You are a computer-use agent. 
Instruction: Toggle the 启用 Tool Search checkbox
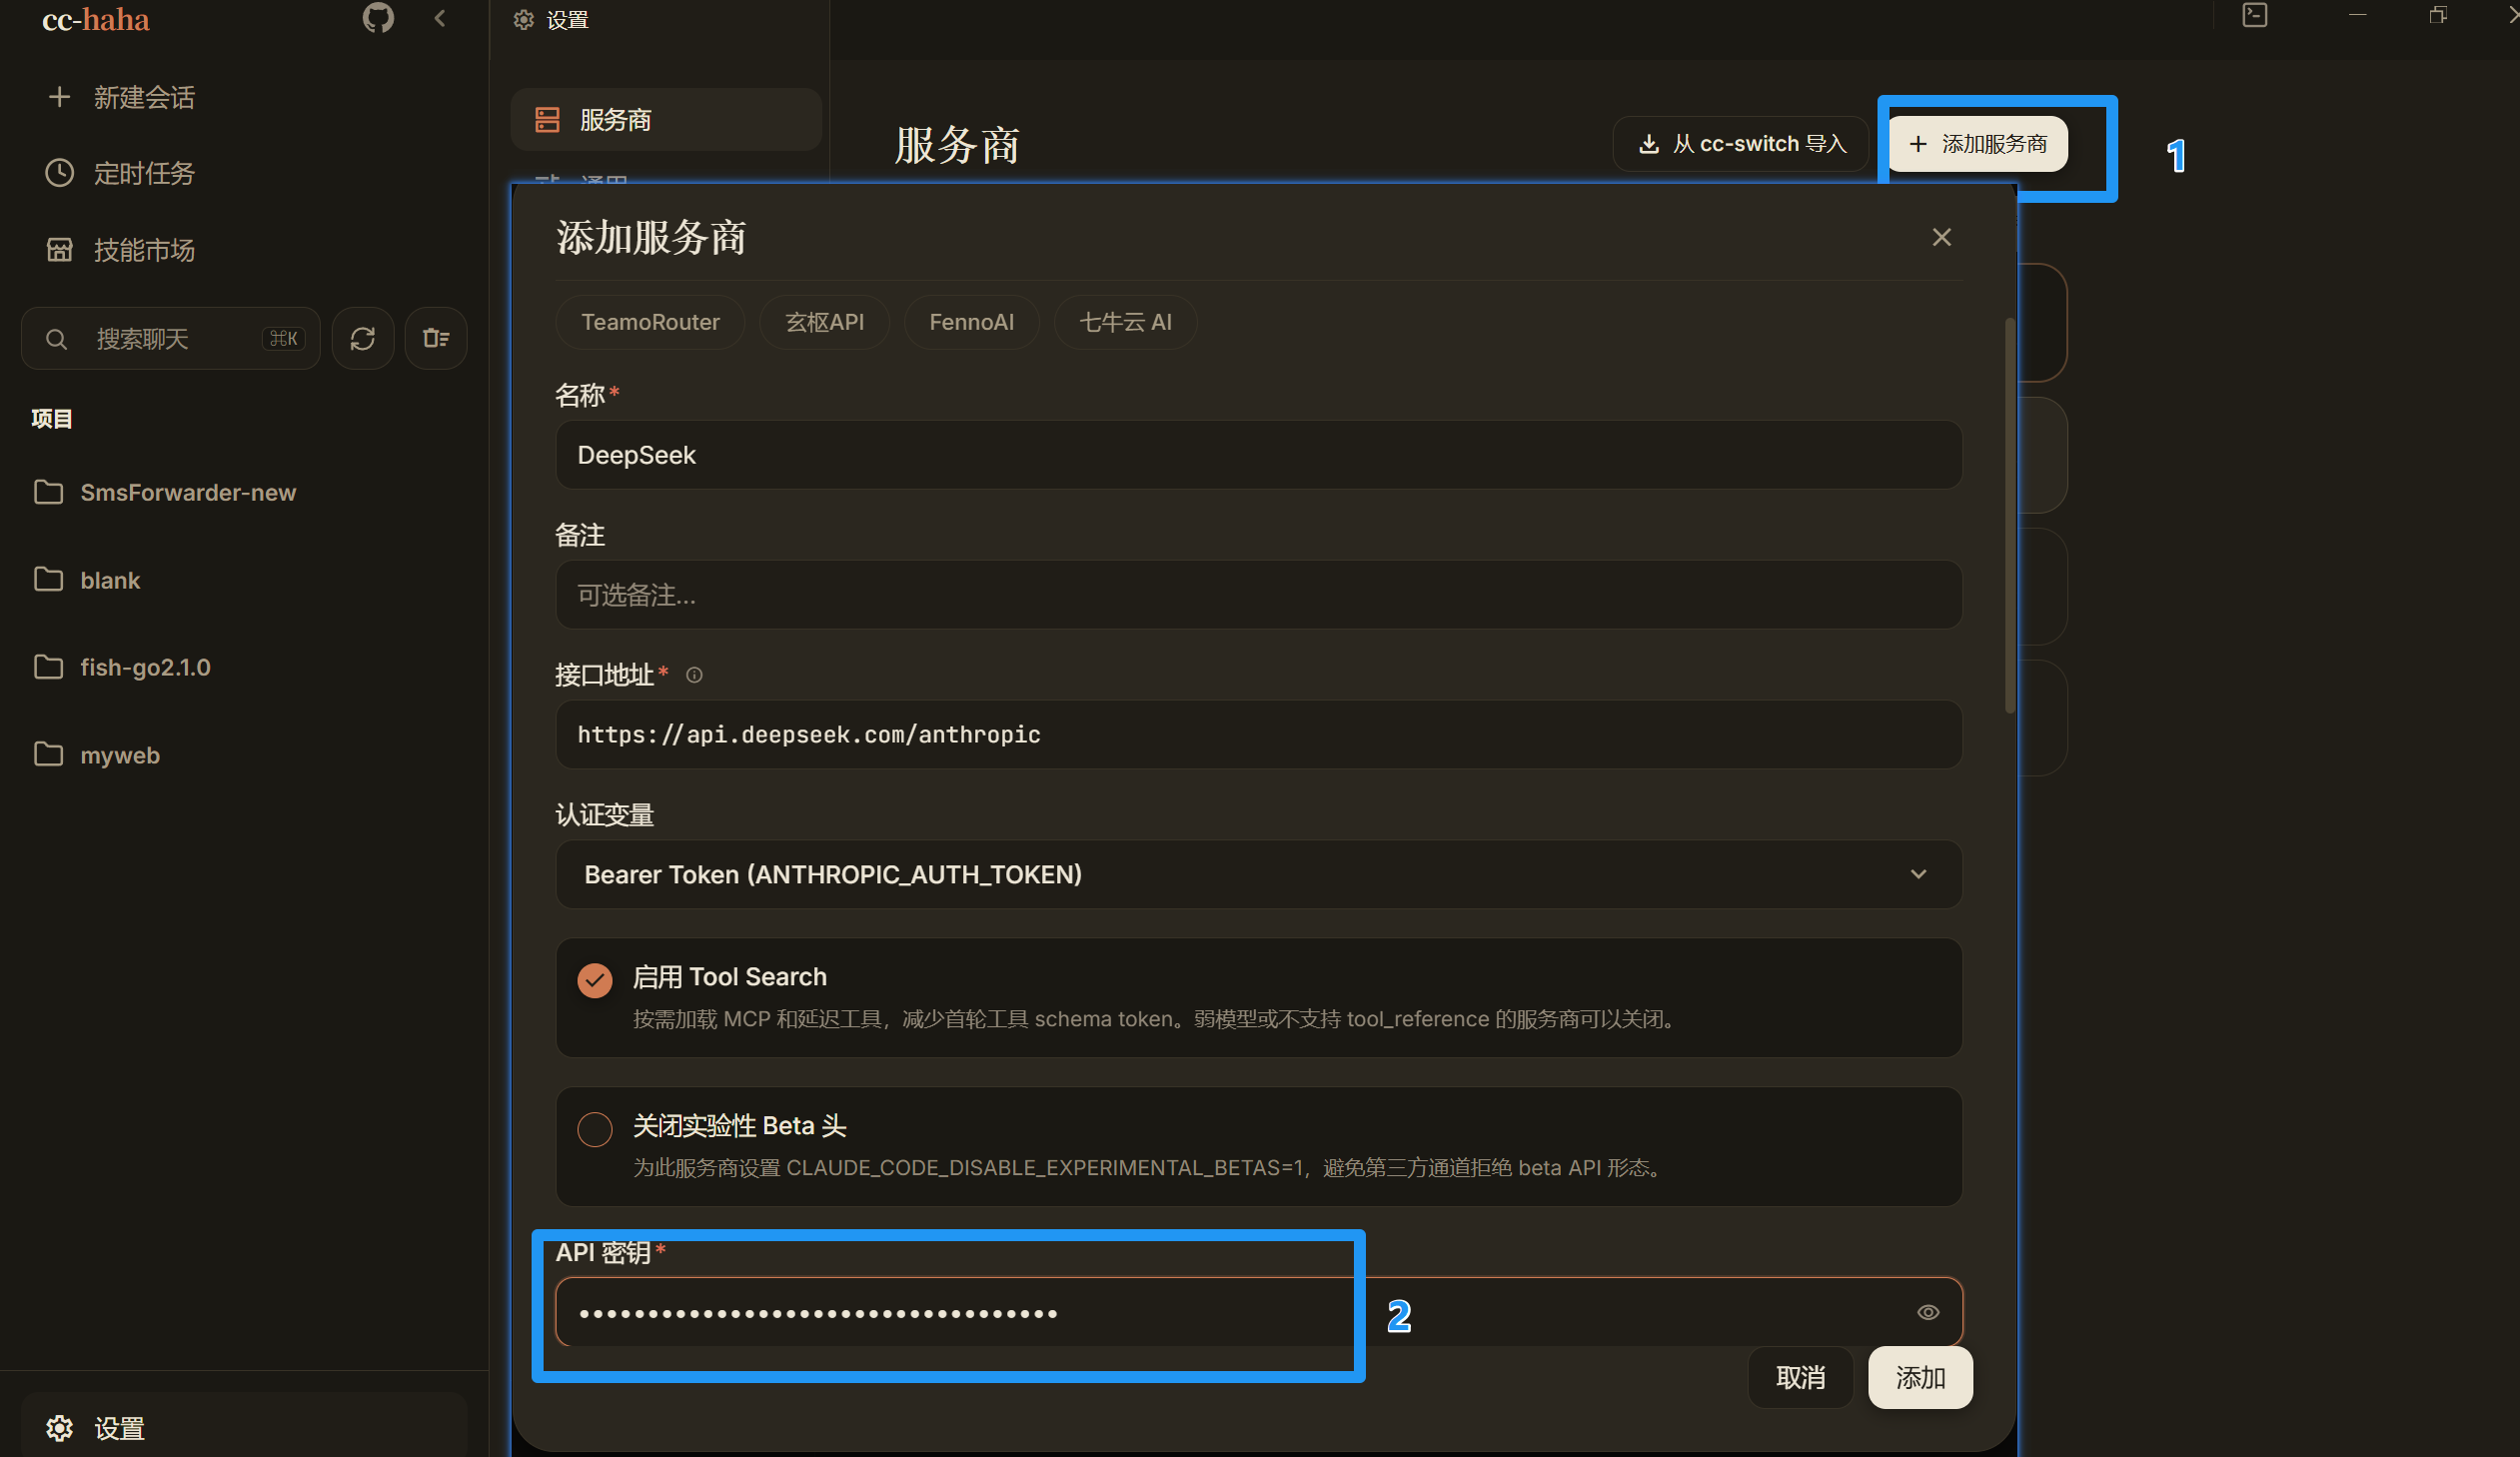click(595, 981)
